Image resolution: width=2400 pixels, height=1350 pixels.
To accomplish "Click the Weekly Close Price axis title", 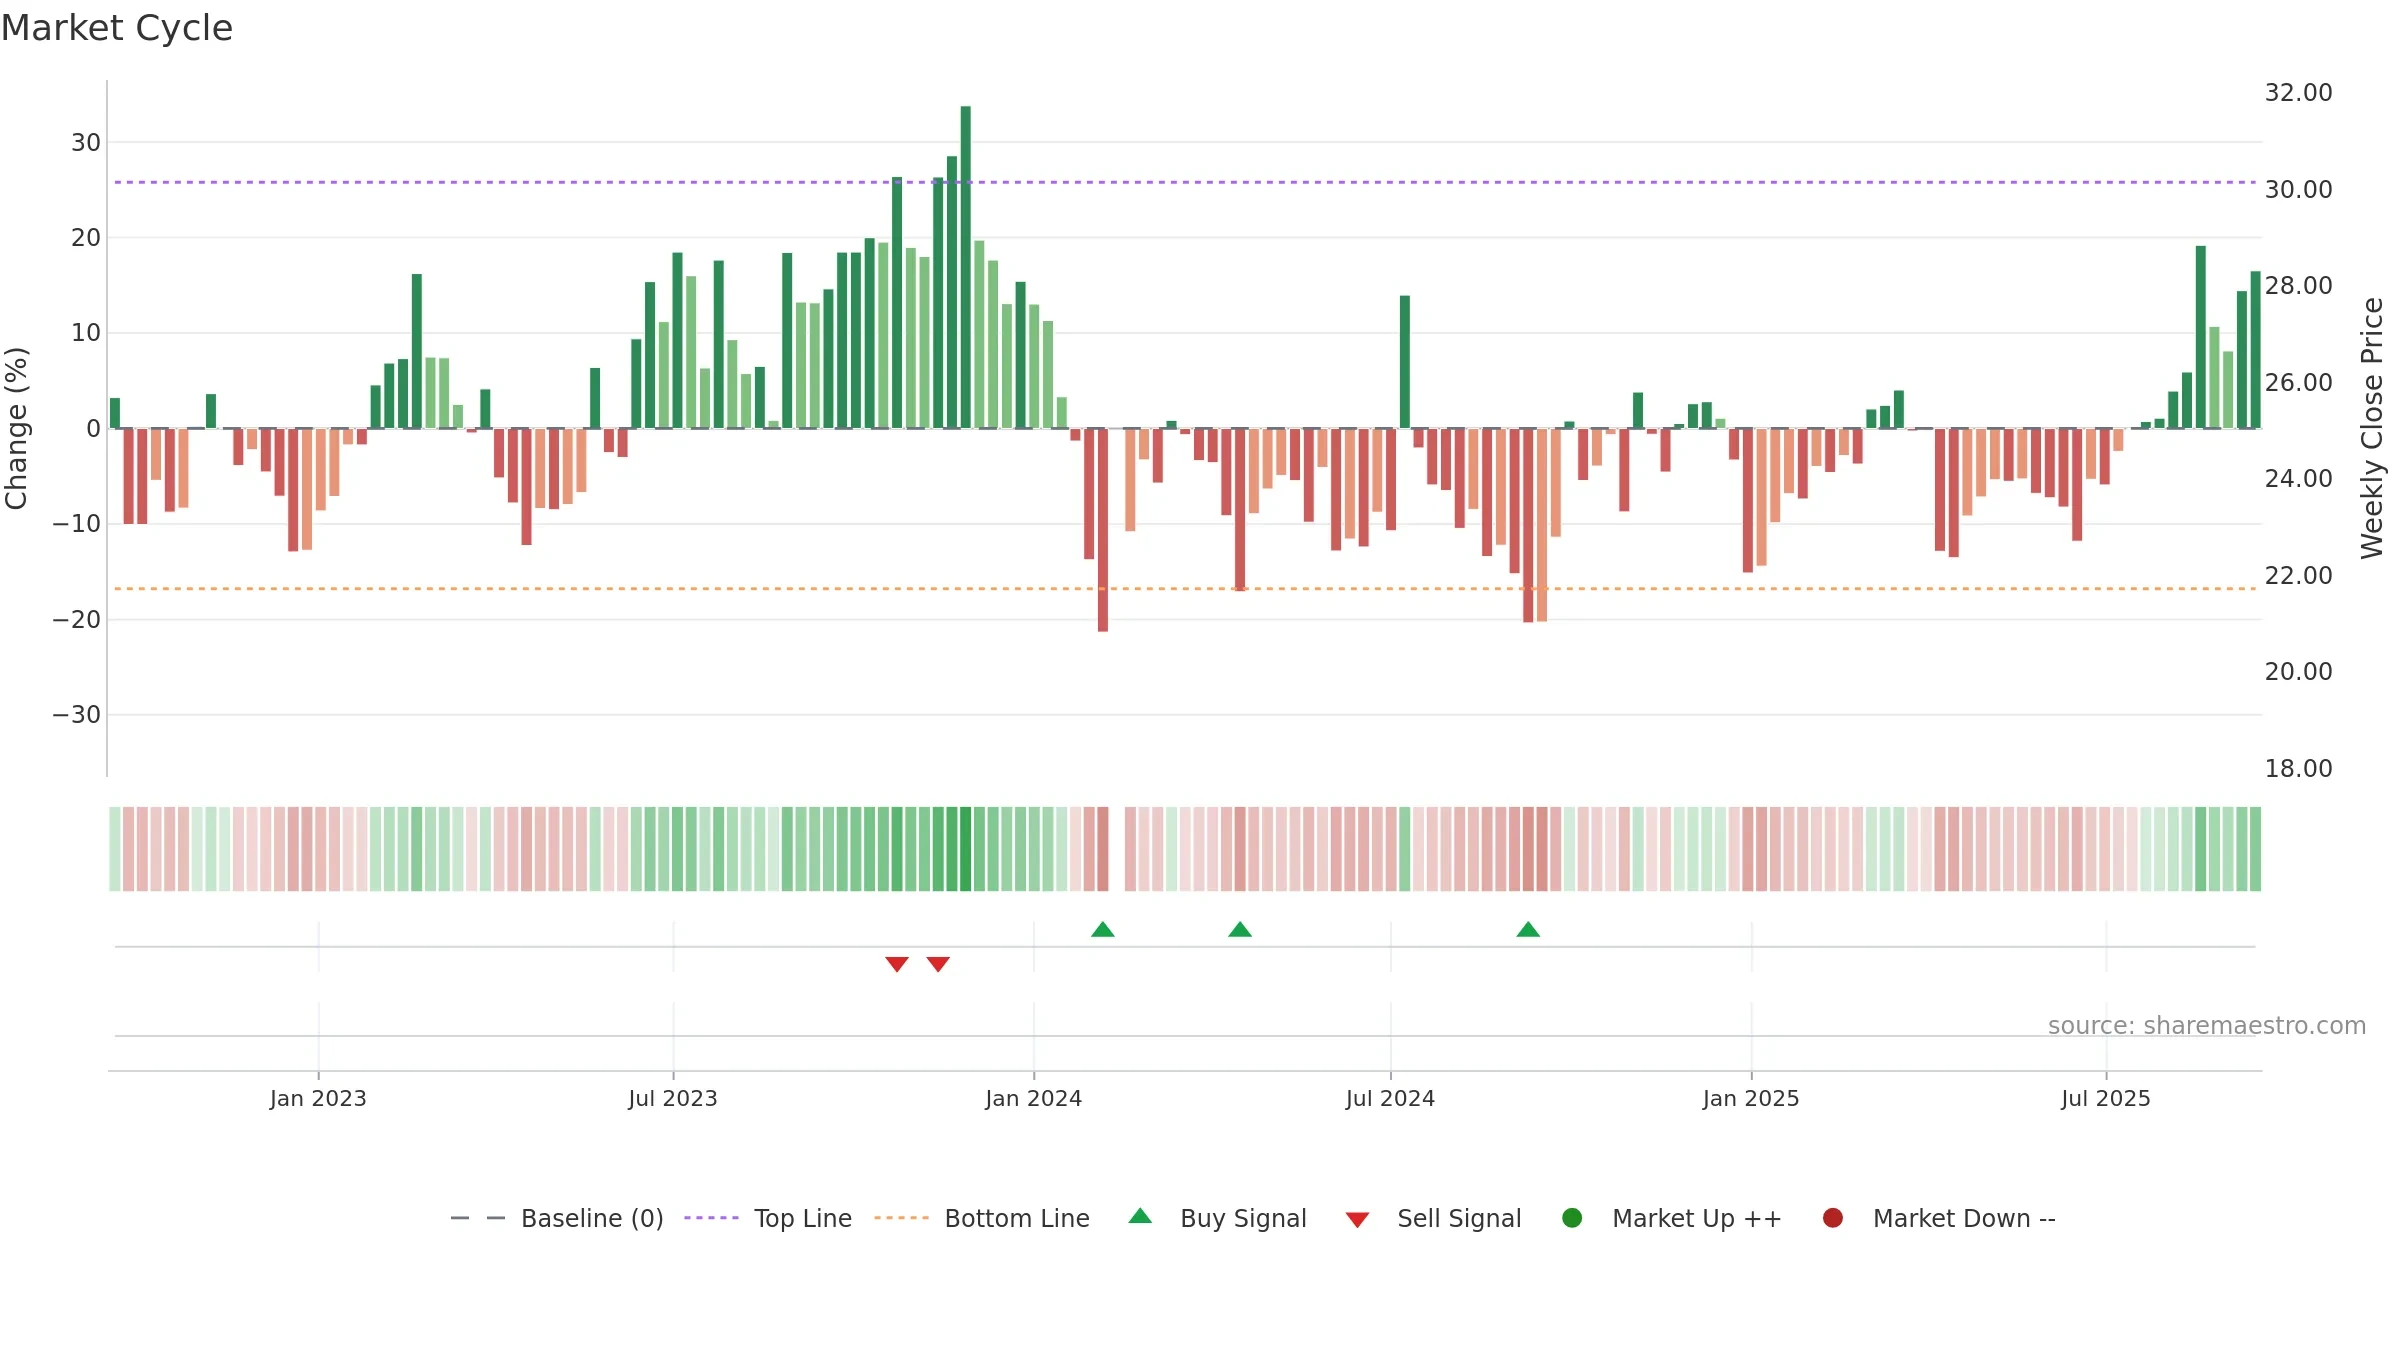I will pos(2372,428).
